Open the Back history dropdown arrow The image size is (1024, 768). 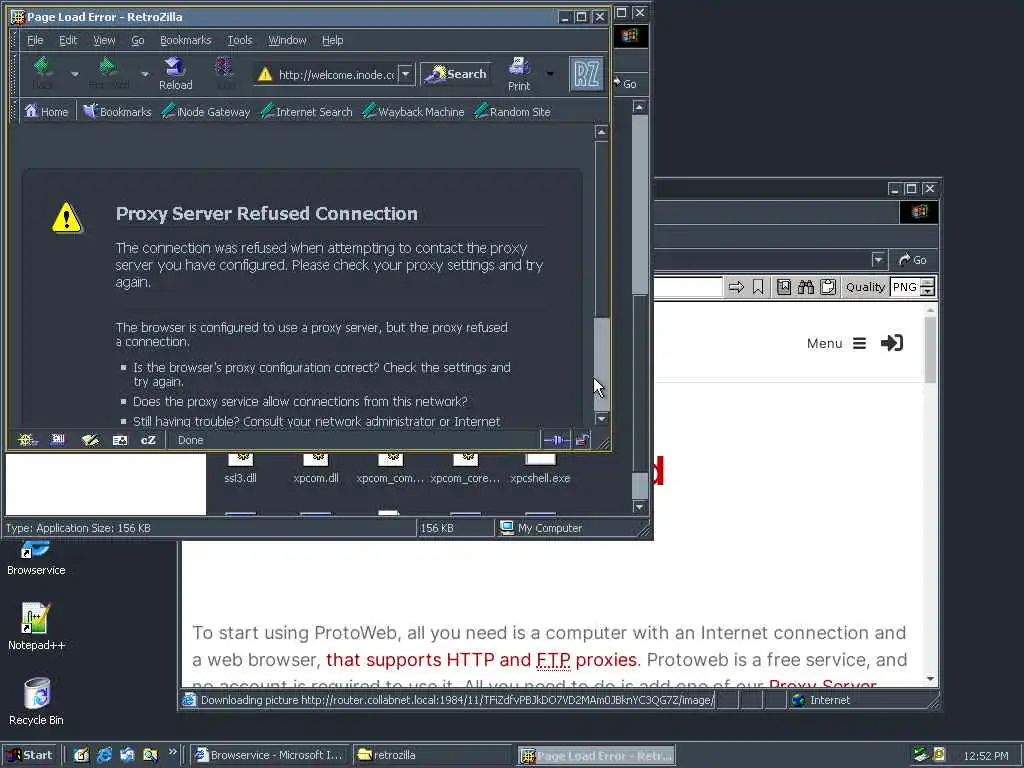(75, 74)
